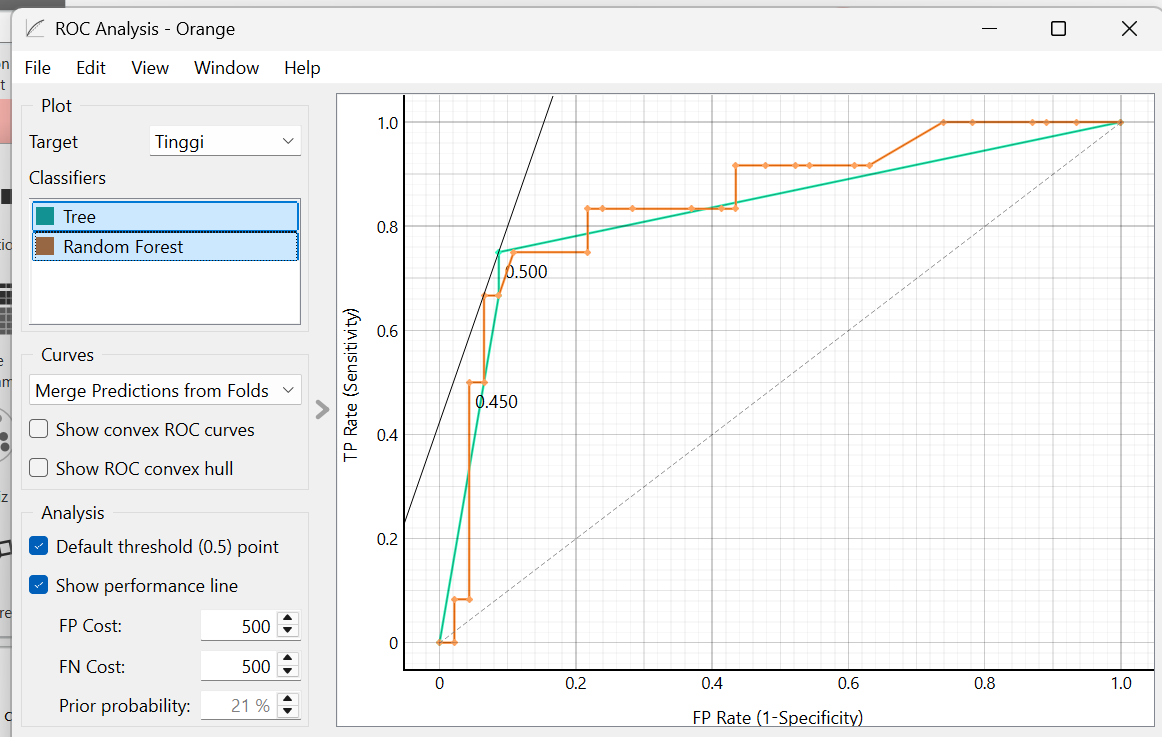Viewport: 1162px width, 737px height.
Task: Maximize the ROC Analysis window
Action: pyautogui.click(x=1058, y=29)
